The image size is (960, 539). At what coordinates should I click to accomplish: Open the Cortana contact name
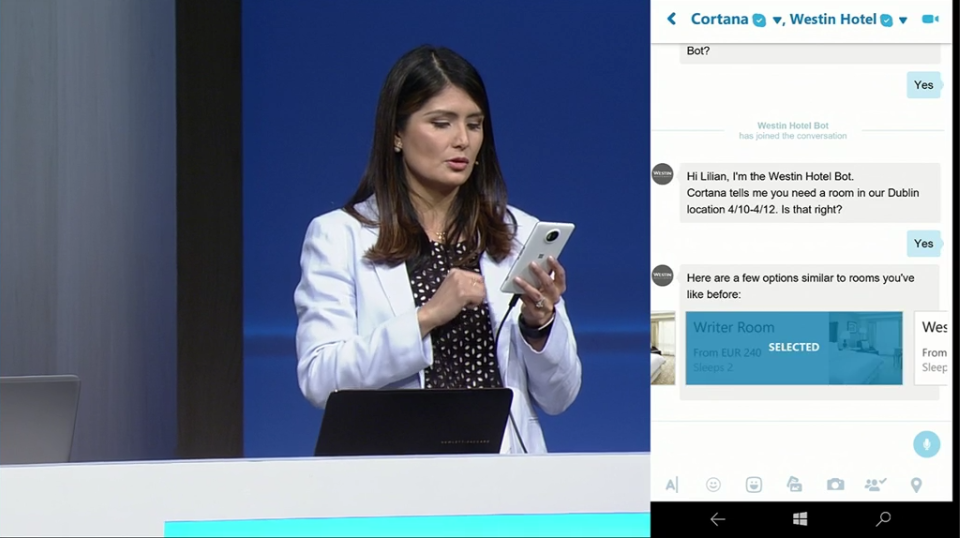719,19
